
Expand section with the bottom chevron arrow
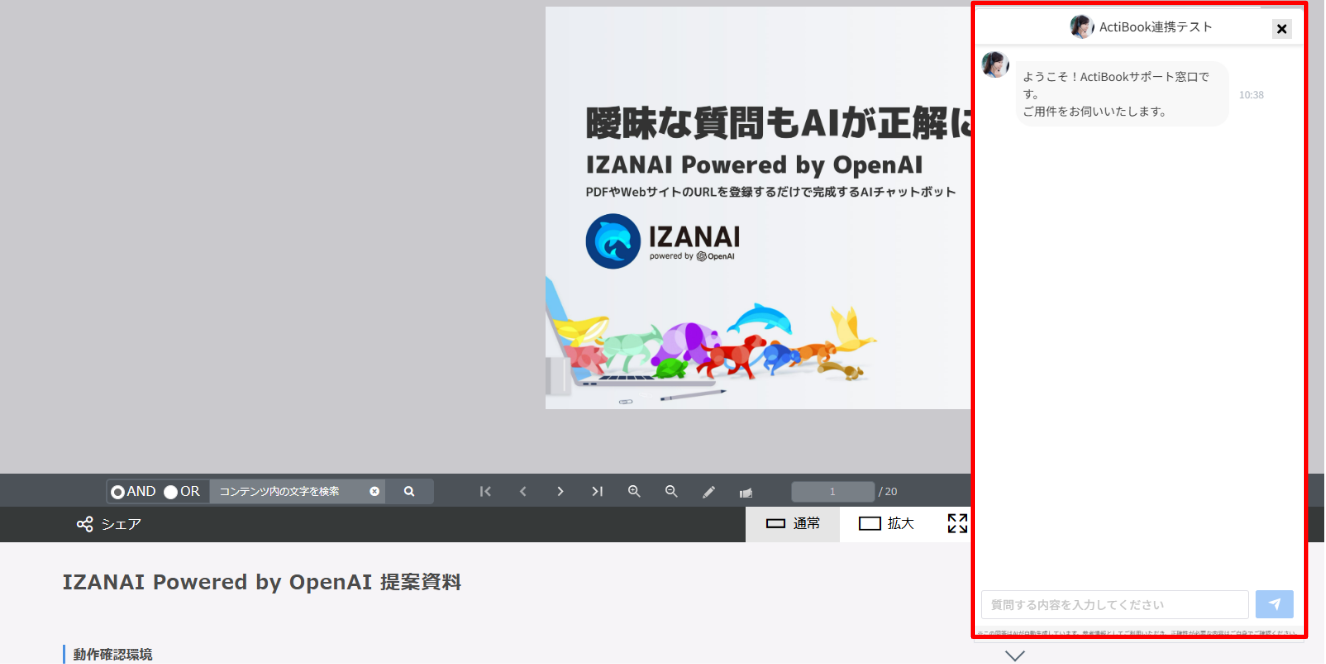(1015, 656)
